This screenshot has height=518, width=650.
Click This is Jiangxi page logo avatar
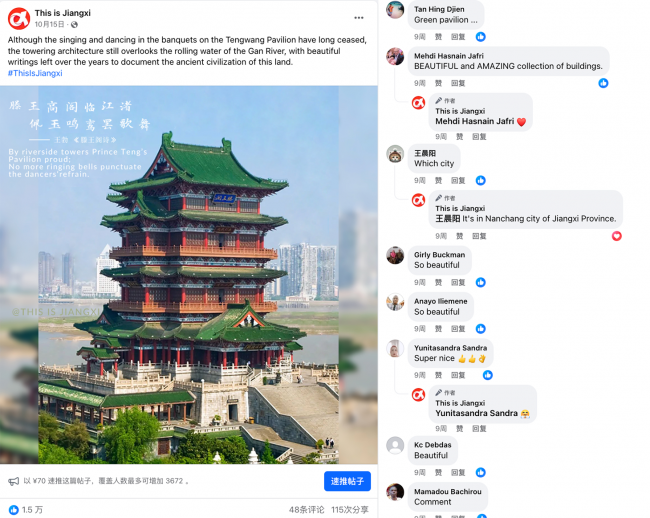(19, 19)
